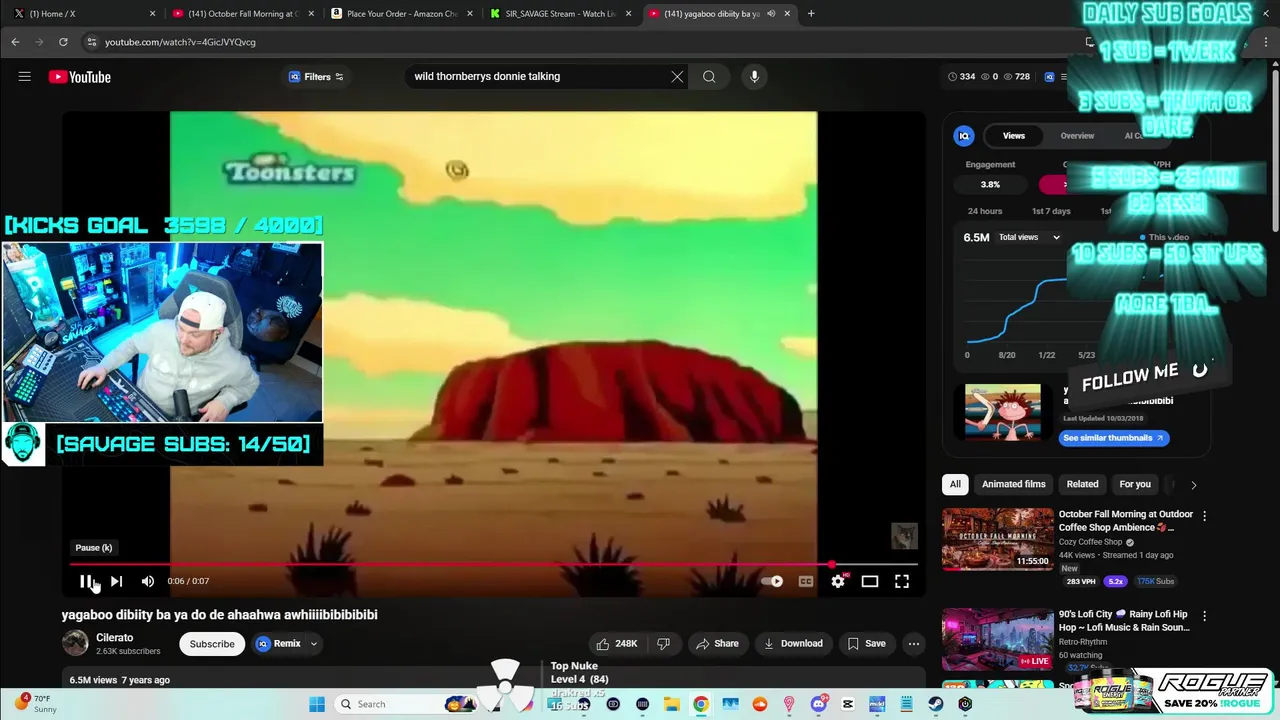Mute the video volume speaker icon
This screenshot has width=1280, height=720.
[x=148, y=581]
